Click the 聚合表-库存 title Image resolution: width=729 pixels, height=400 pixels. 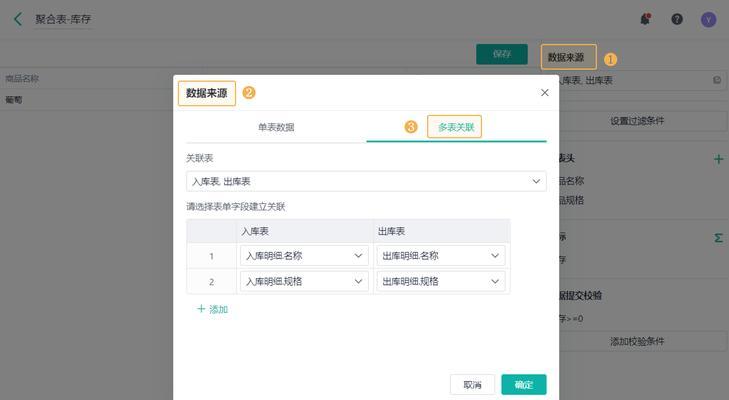tap(63, 19)
